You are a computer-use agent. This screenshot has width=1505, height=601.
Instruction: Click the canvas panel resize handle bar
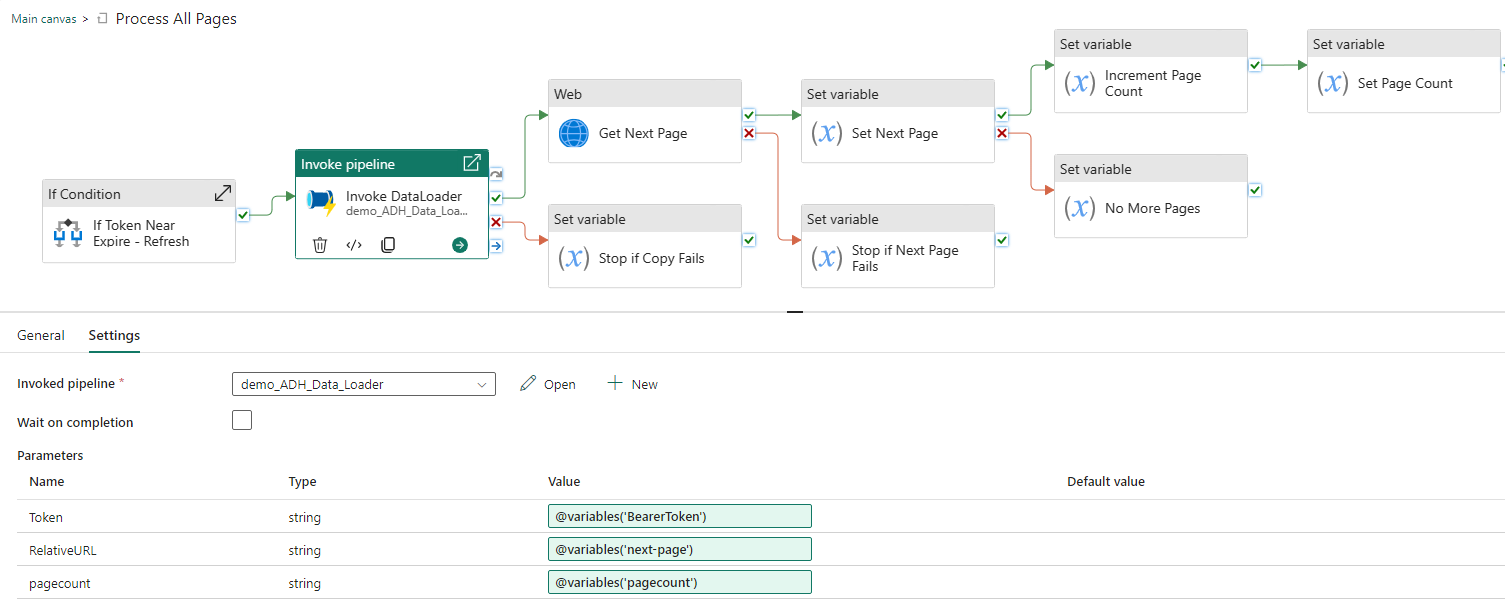tap(795, 312)
